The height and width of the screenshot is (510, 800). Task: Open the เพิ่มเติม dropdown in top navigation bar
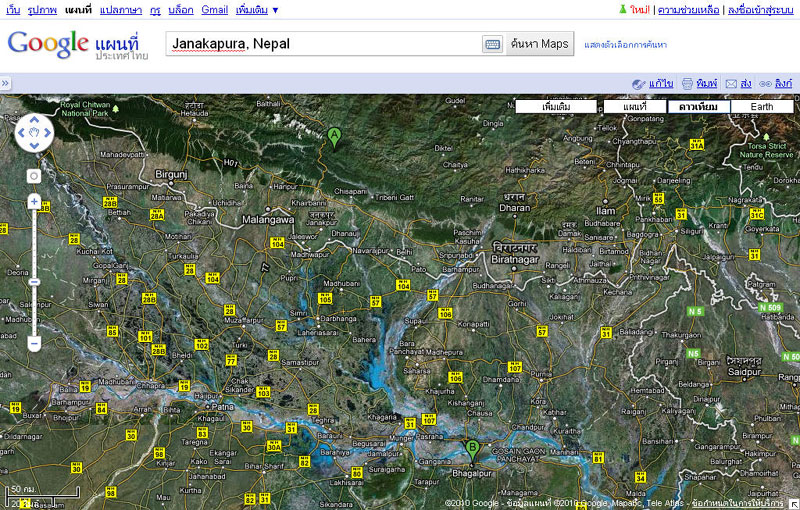coord(257,10)
